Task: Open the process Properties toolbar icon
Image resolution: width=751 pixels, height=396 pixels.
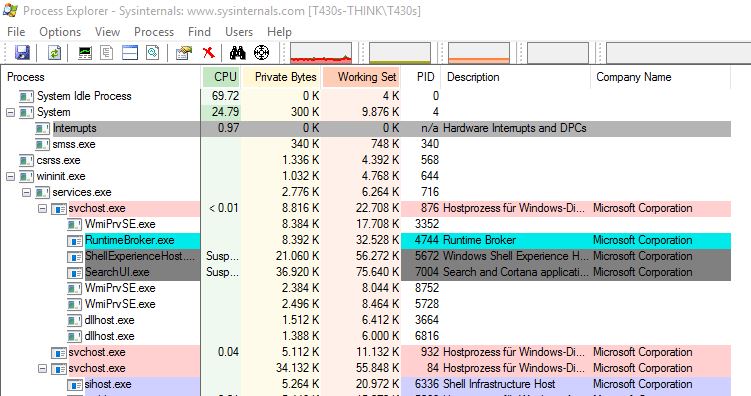Action: (x=183, y=53)
